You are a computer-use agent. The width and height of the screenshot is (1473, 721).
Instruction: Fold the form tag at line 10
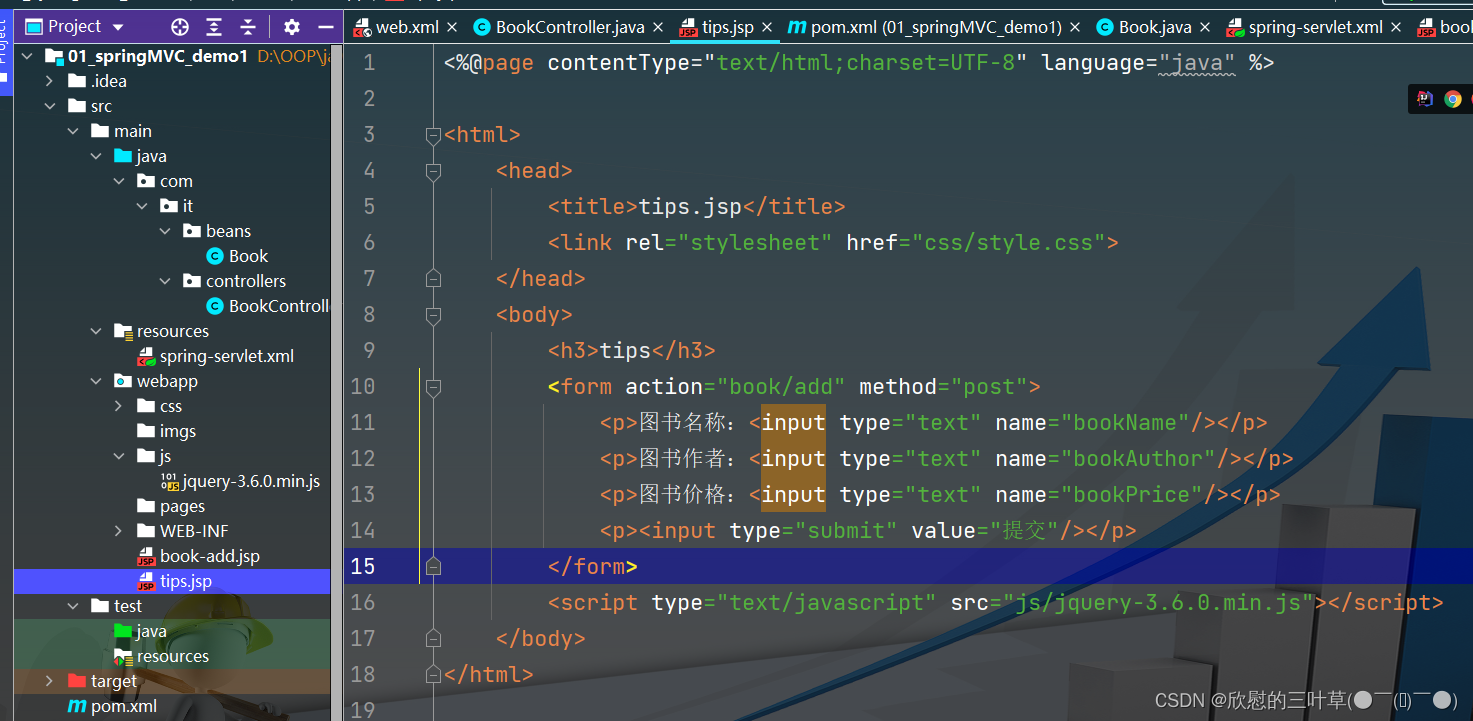433,386
